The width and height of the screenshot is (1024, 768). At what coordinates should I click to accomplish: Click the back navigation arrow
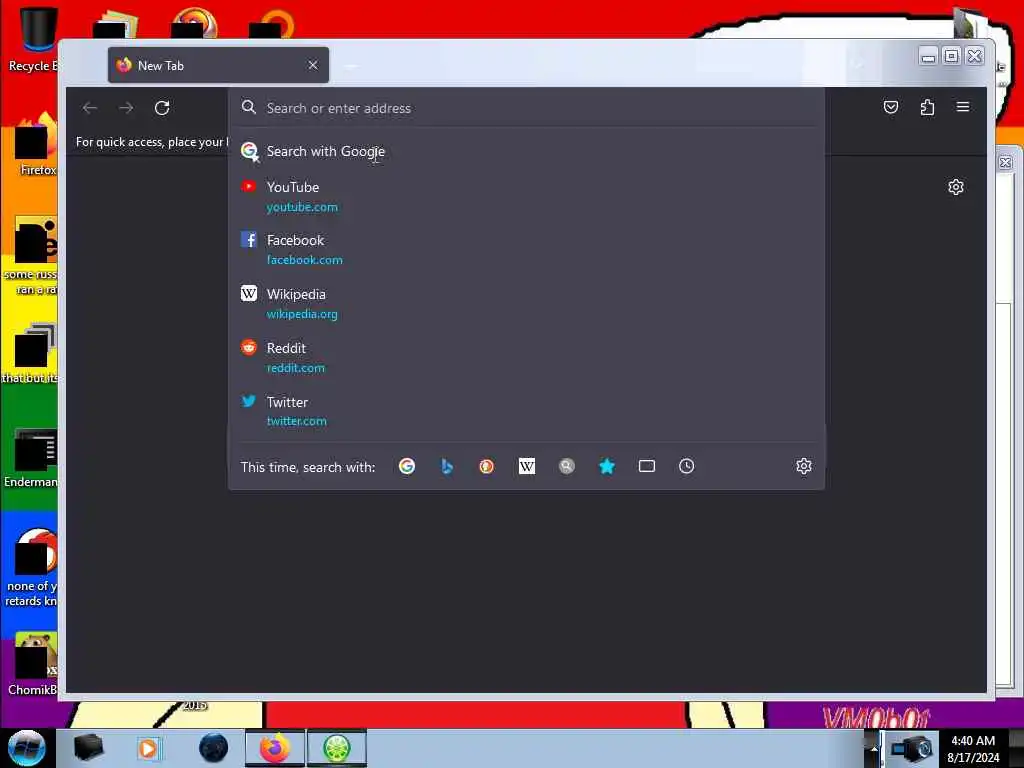[x=90, y=108]
